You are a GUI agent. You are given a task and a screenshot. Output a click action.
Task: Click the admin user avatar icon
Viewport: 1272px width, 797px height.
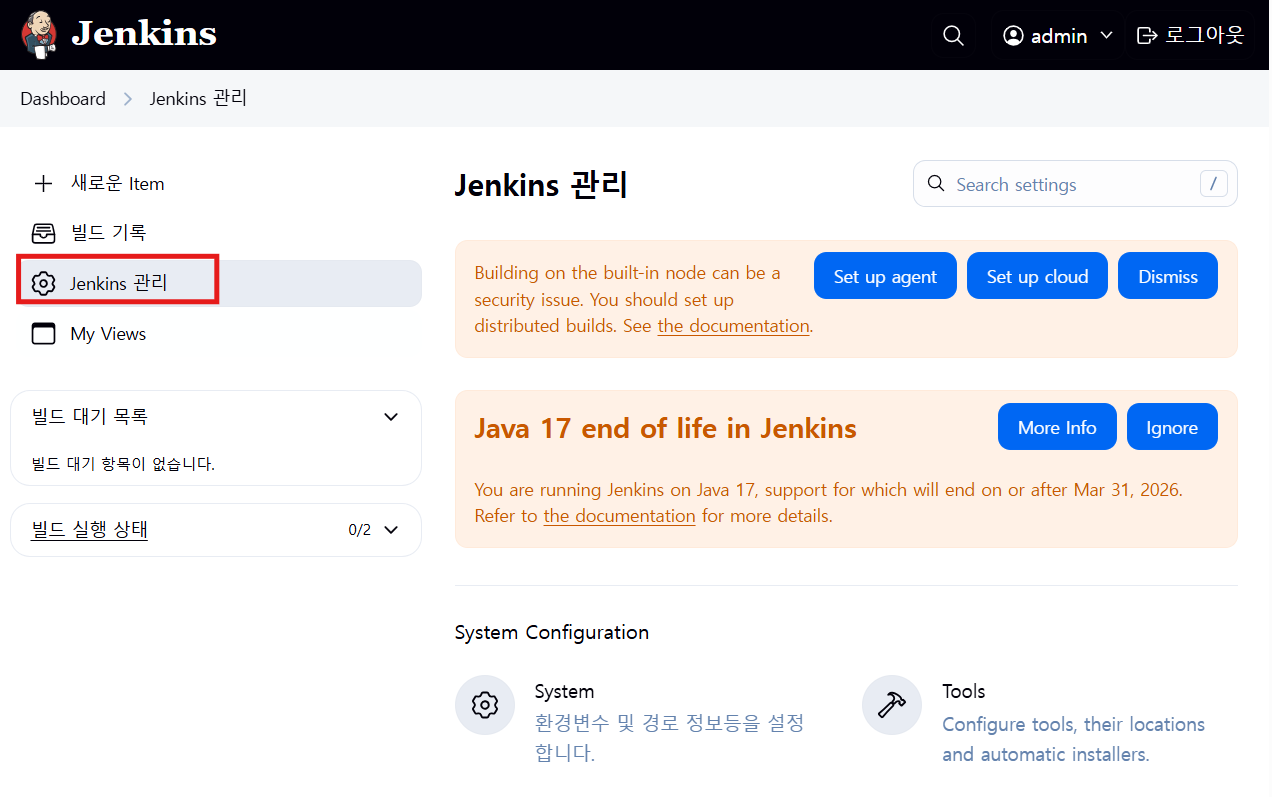tap(1013, 36)
